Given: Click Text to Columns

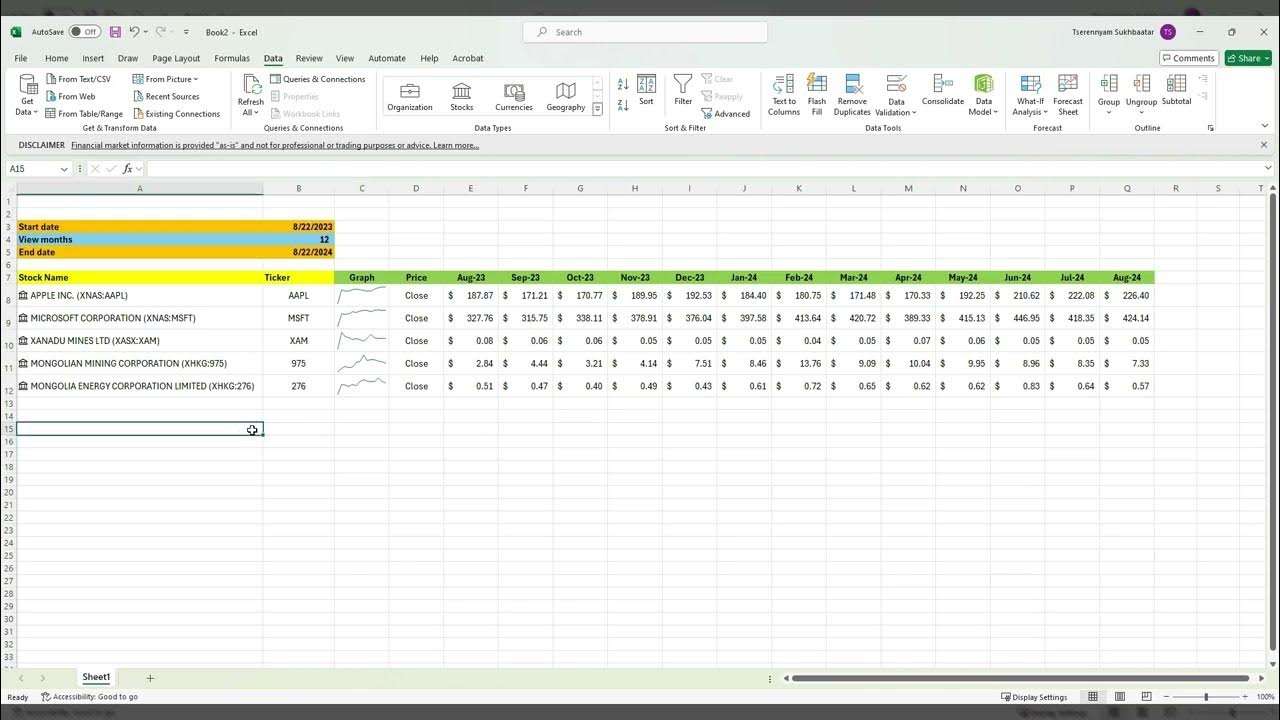Looking at the screenshot, I should [x=784, y=95].
